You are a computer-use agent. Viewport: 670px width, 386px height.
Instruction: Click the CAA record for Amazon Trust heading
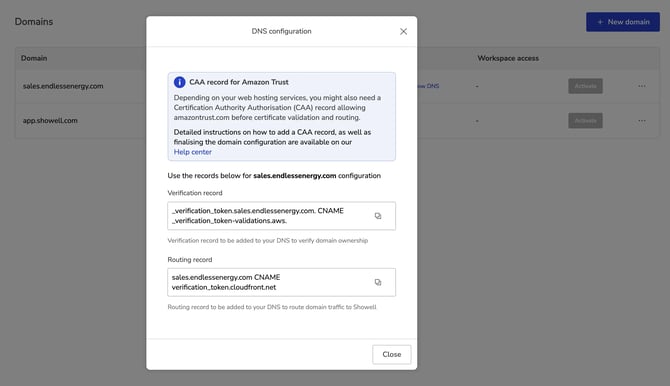point(238,82)
